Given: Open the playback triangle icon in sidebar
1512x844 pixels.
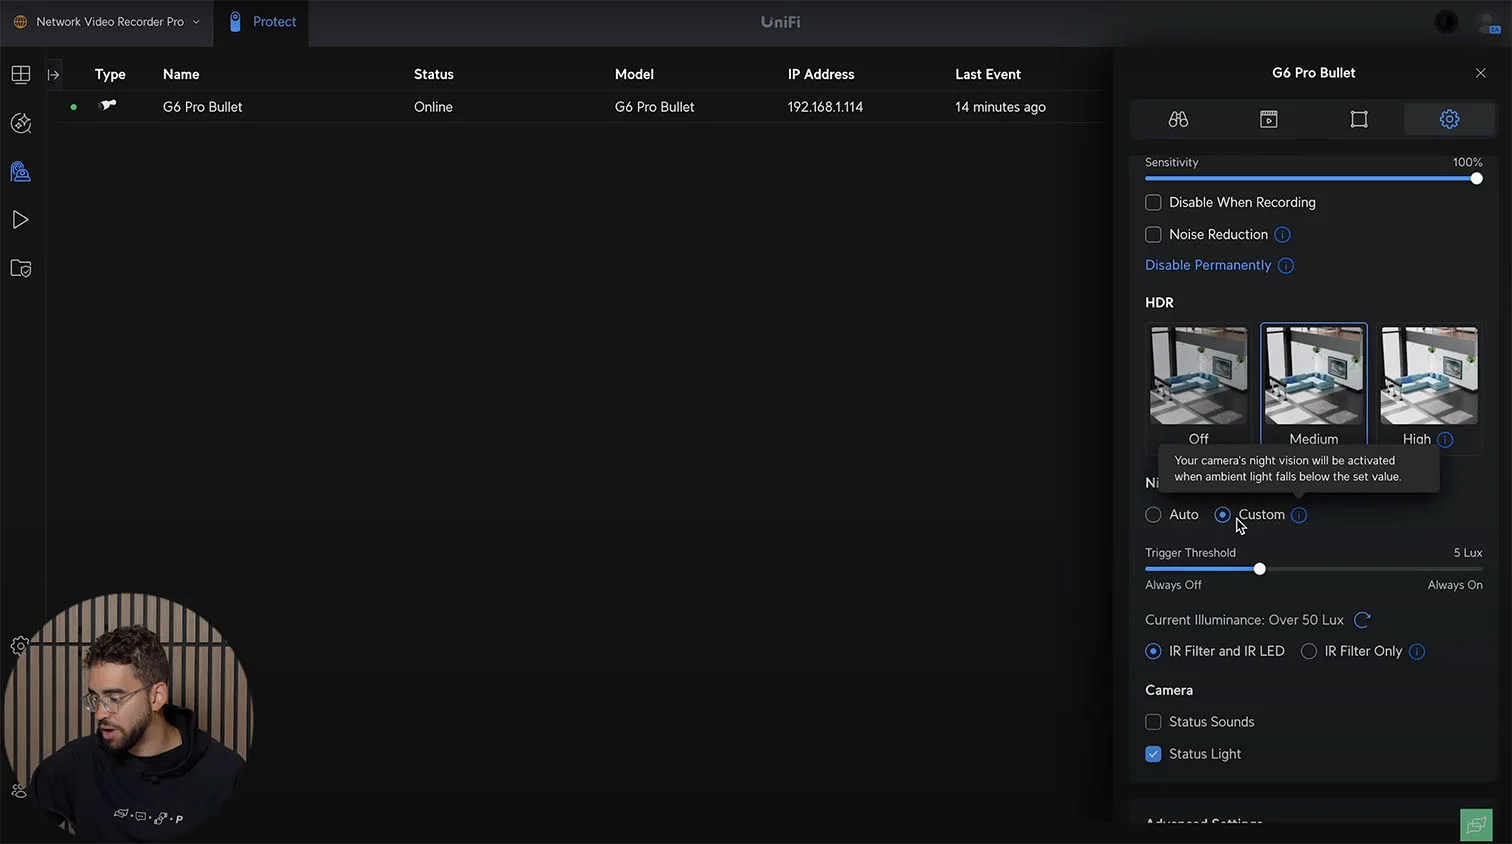Looking at the screenshot, I should (21, 220).
